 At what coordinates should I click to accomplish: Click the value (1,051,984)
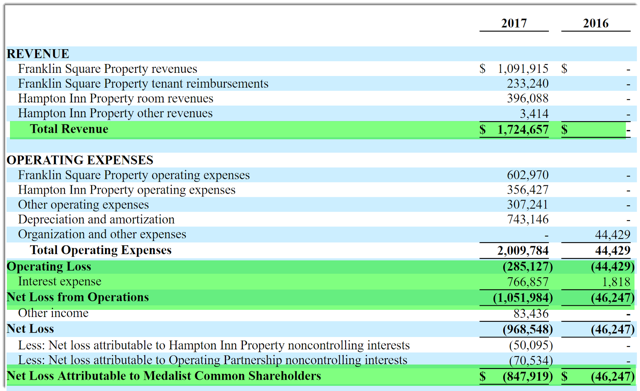coord(523,298)
